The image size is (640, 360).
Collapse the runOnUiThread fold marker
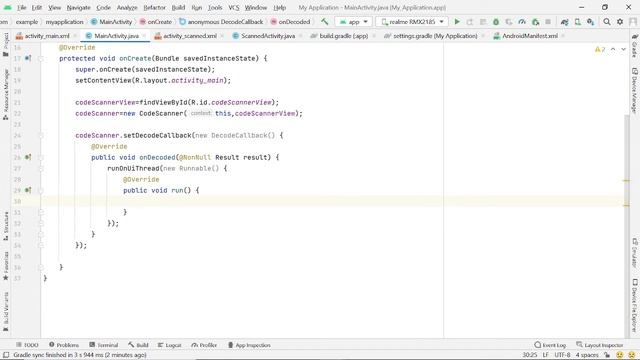(40, 168)
